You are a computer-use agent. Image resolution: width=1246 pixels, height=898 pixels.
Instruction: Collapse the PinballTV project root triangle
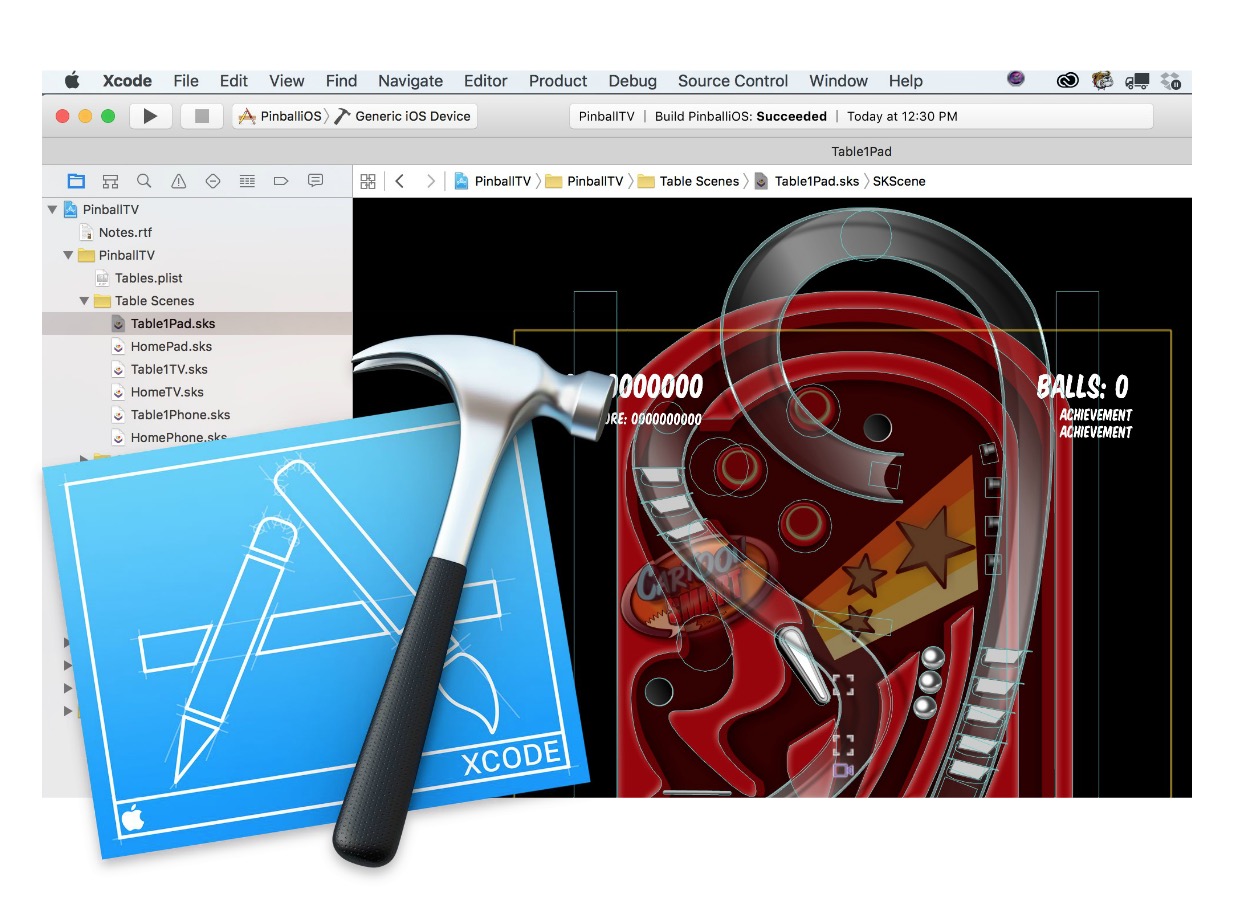click(53, 210)
